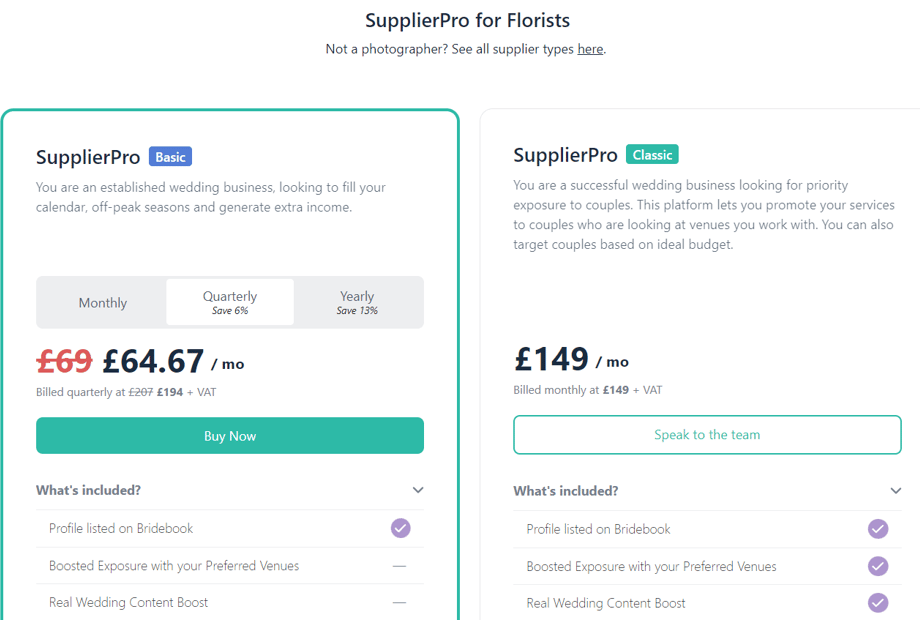
Task: Click Classic plan Profile listed checkmark icon
Action: [878, 528]
